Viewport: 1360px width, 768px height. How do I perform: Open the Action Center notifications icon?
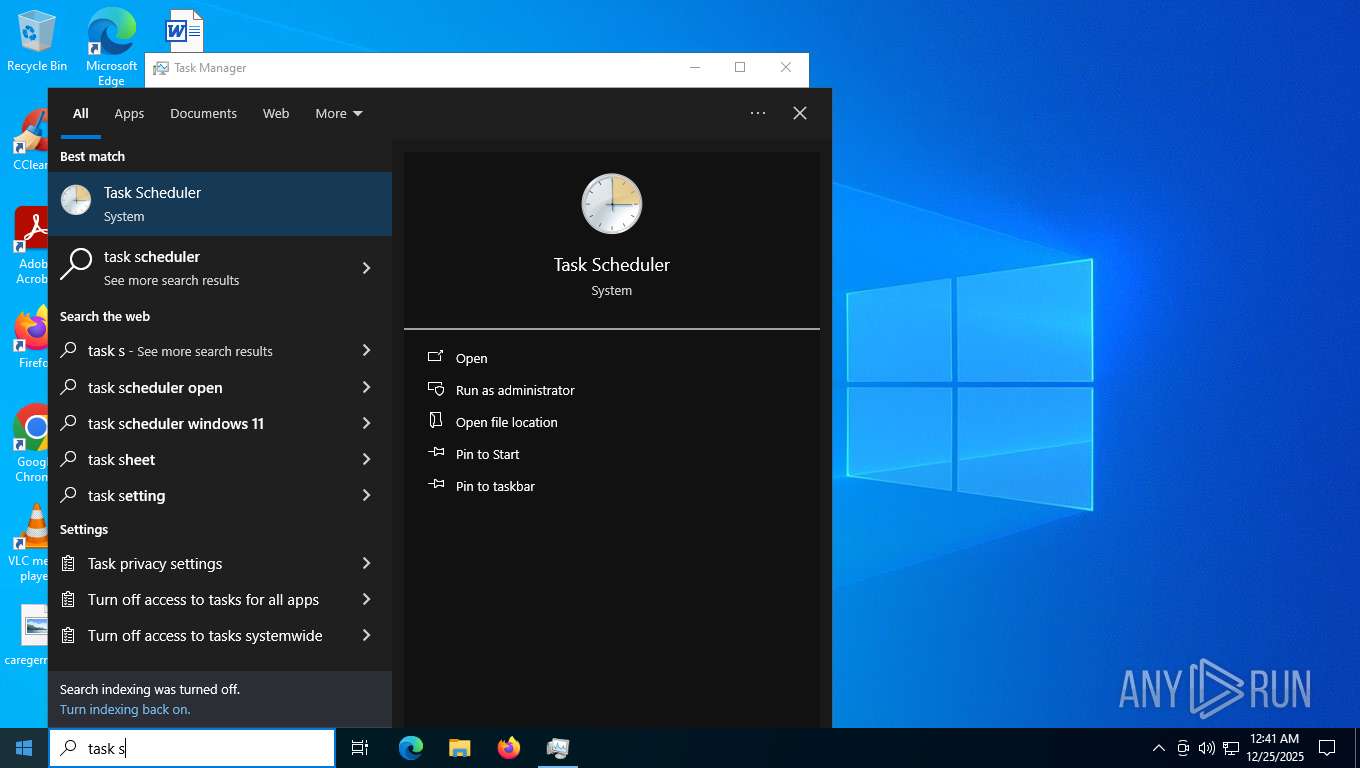pos(1327,748)
